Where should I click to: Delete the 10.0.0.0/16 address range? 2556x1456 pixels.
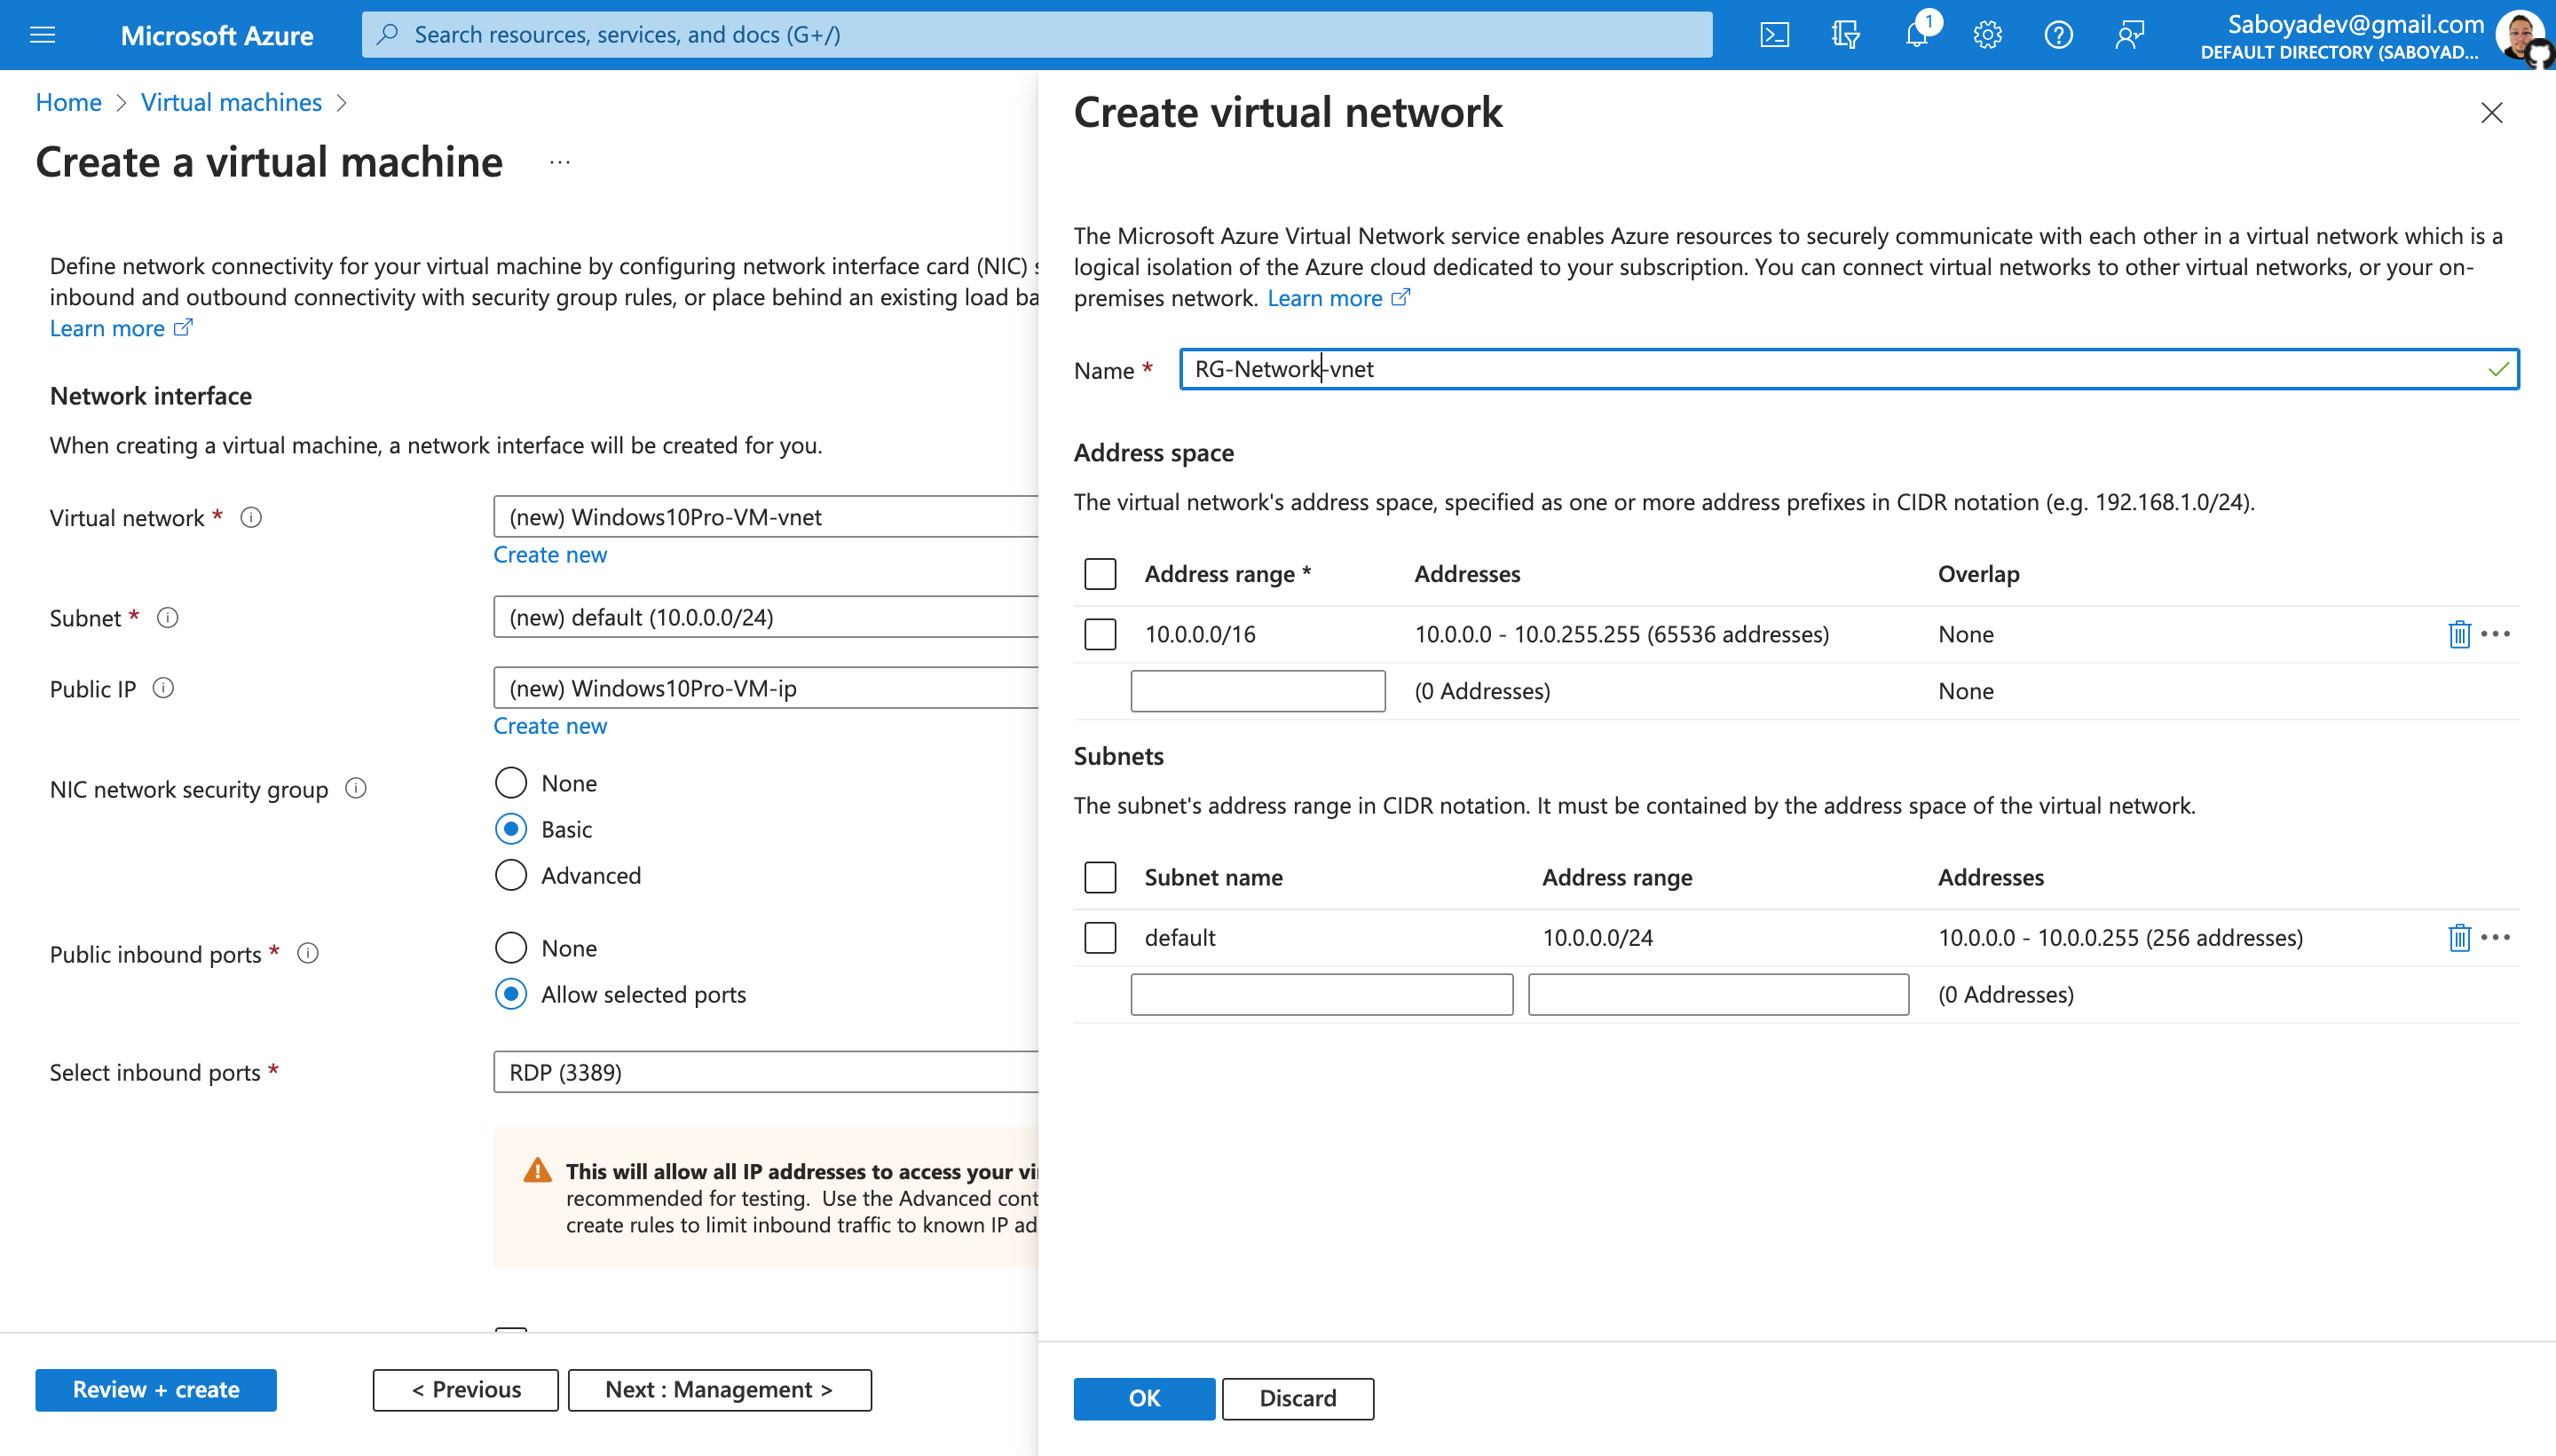point(2459,634)
